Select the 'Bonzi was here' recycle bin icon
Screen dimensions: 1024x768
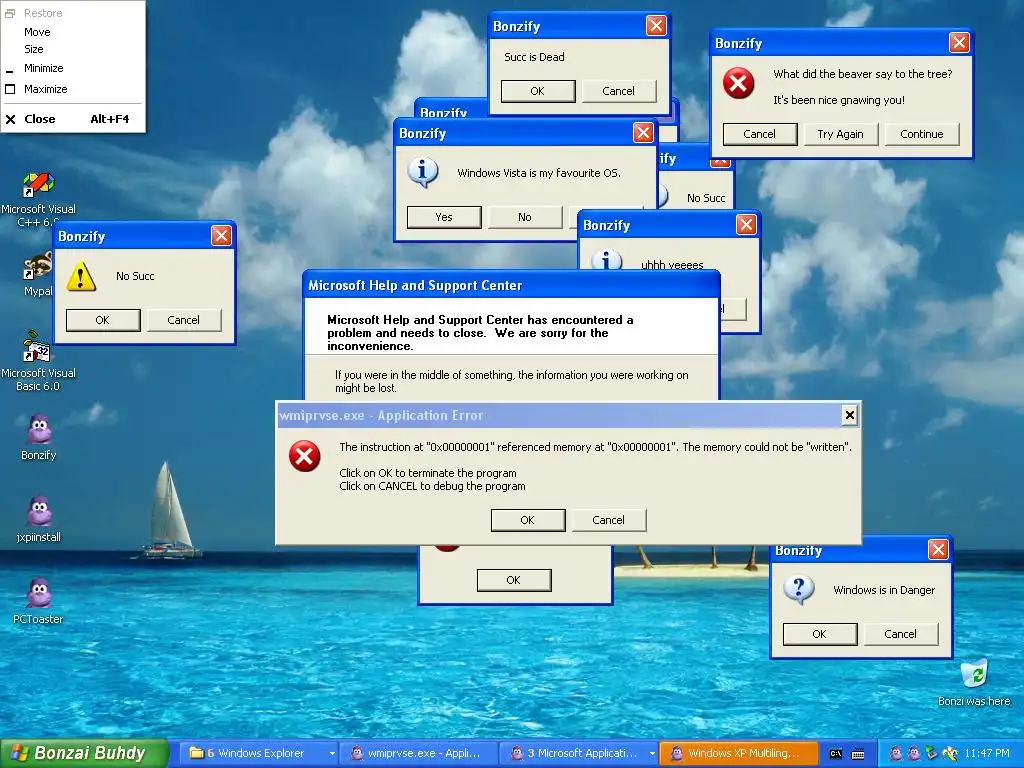(x=974, y=674)
